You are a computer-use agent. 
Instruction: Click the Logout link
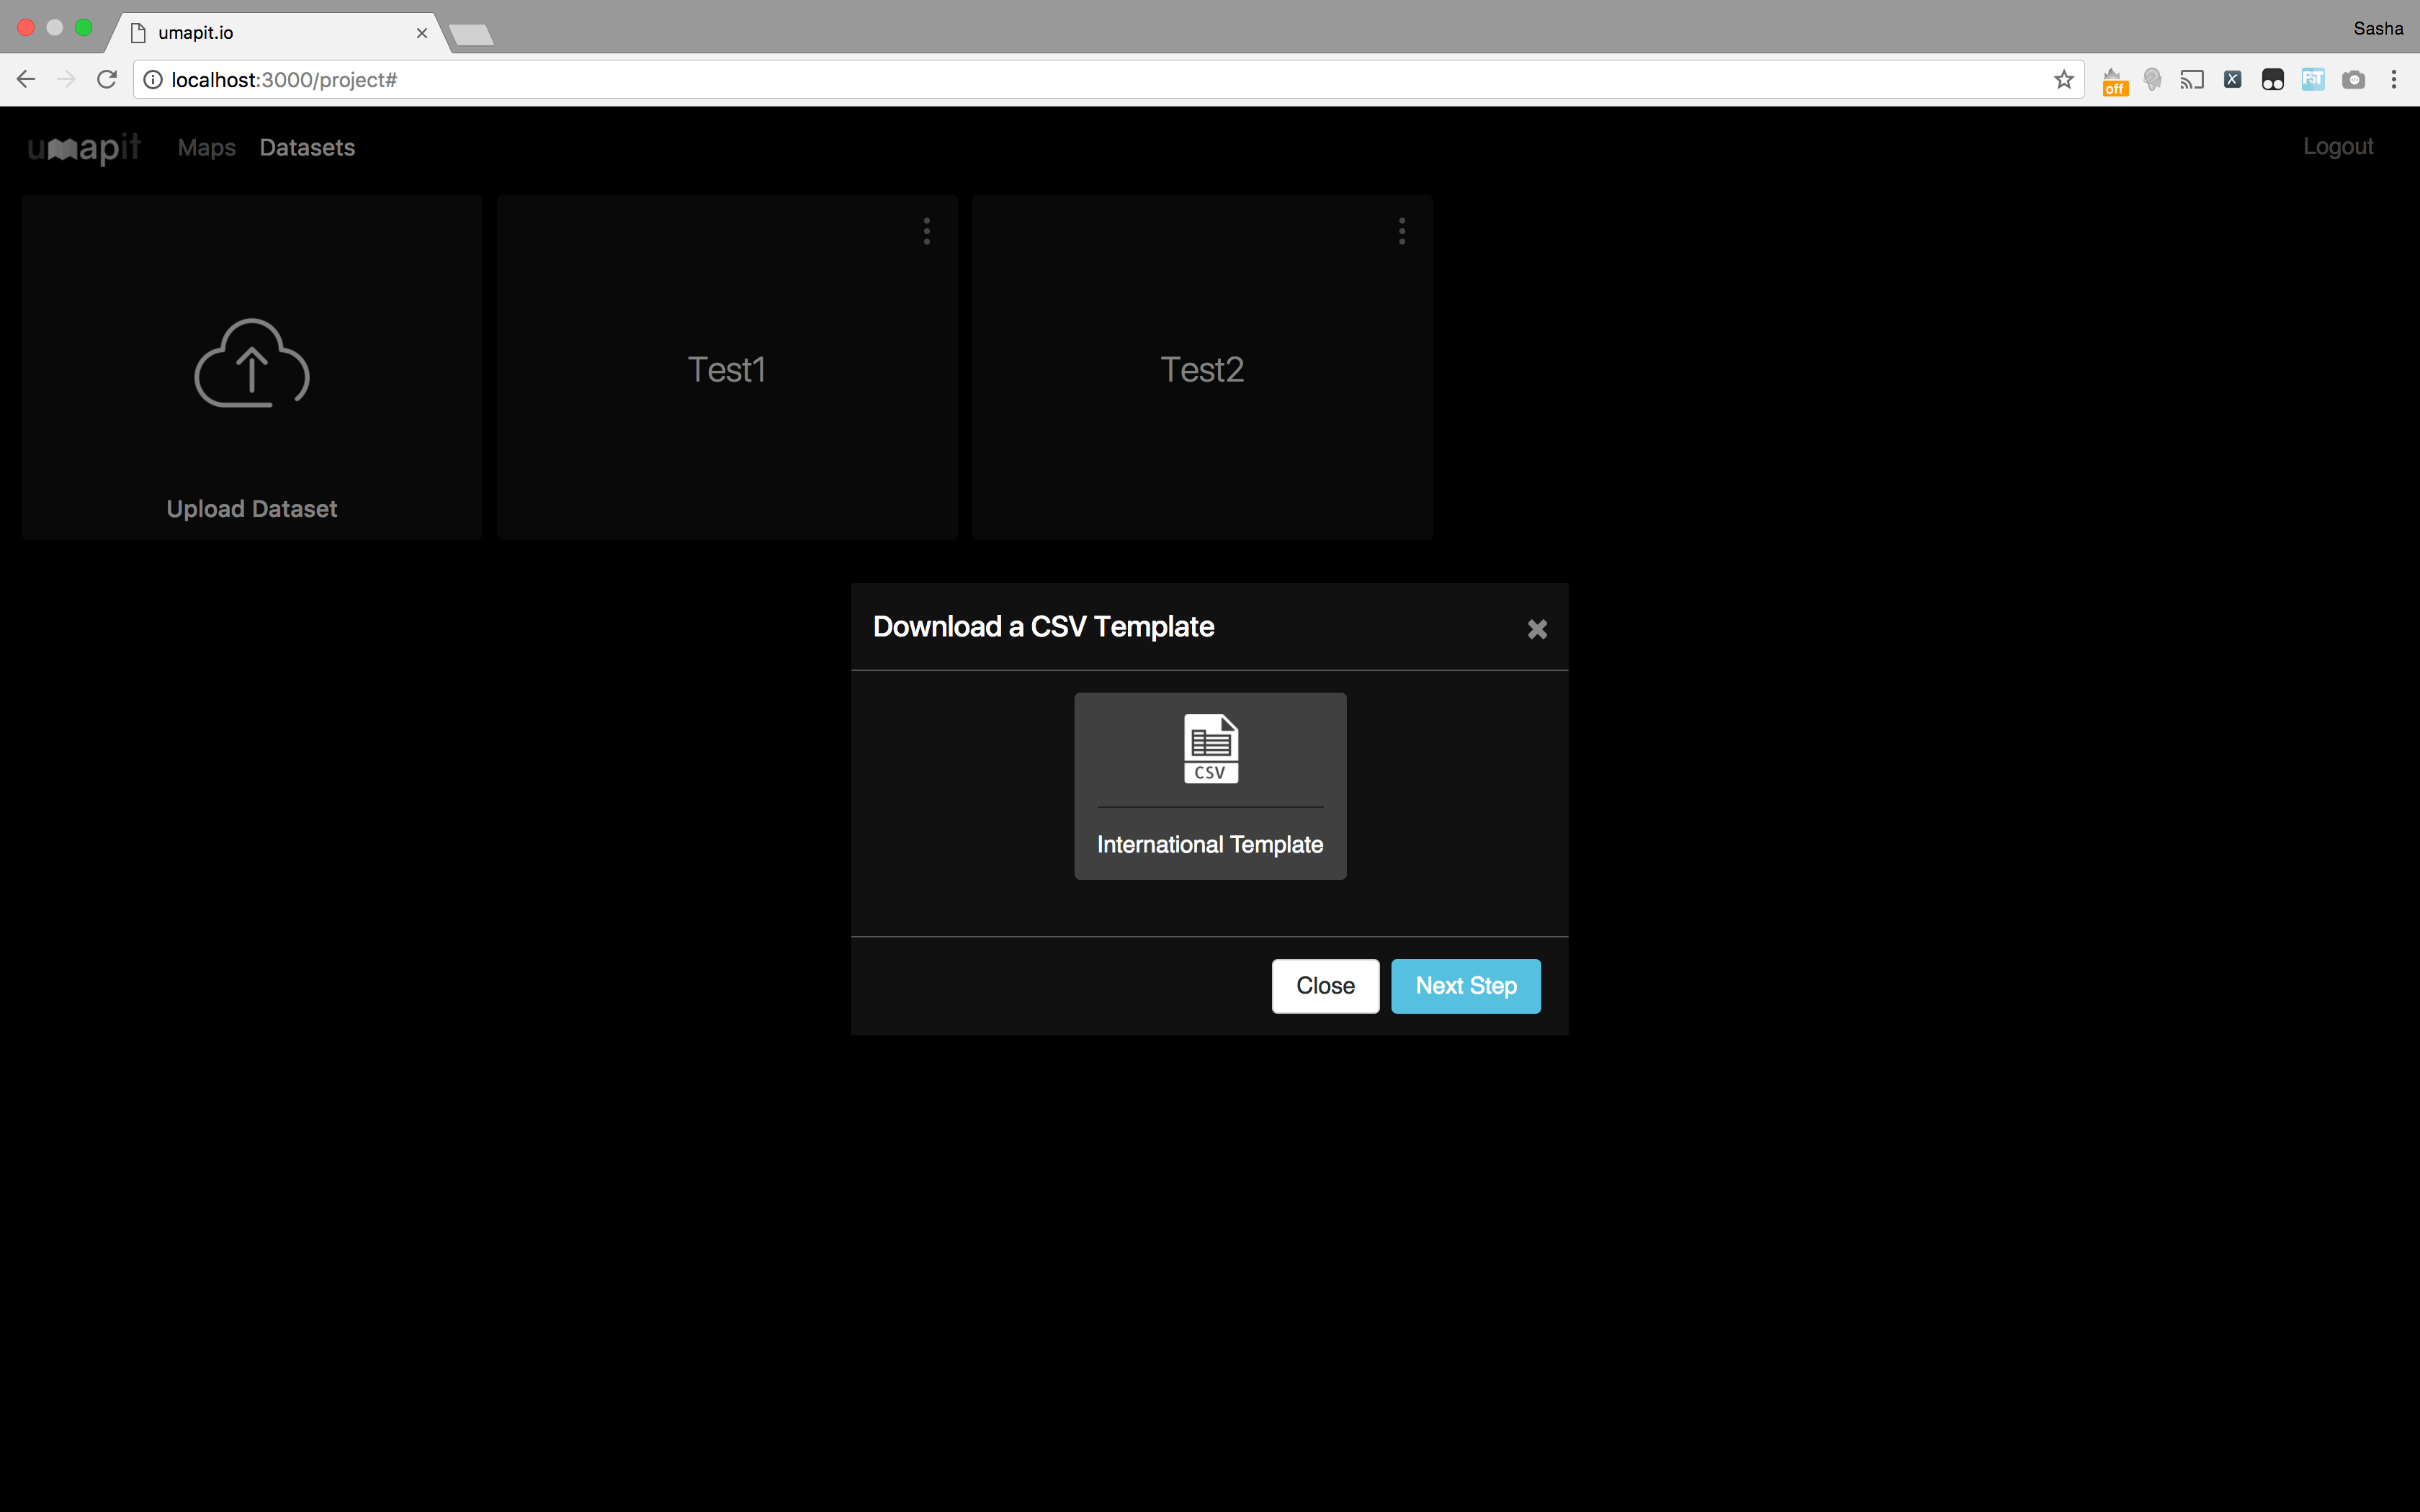(x=2338, y=146)
